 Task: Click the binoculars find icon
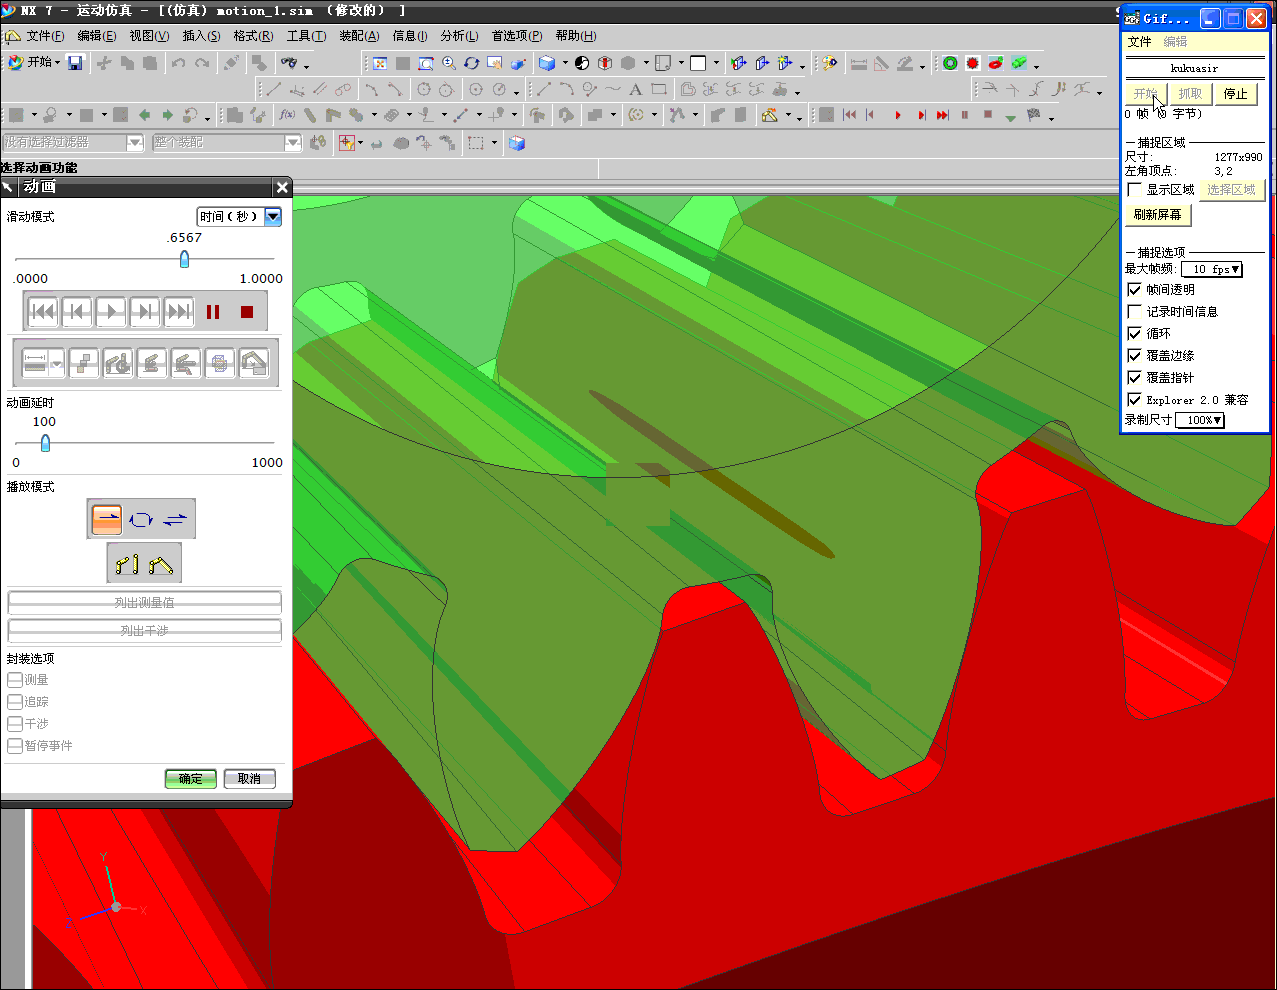pos(289,63)
